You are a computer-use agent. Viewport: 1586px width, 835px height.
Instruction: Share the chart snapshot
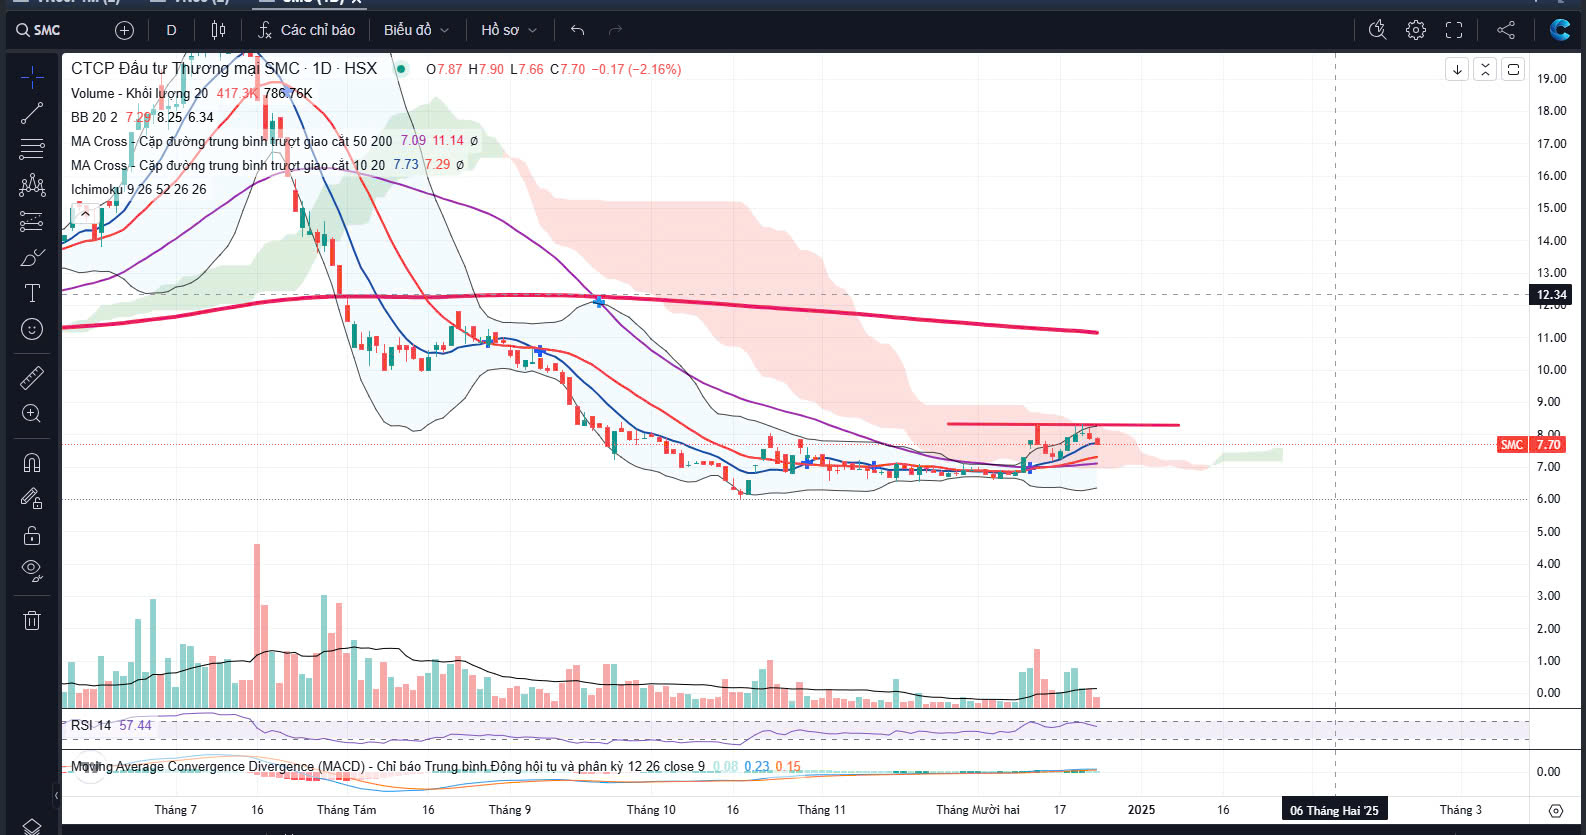pyautogui.click(x=1506, y=30)
